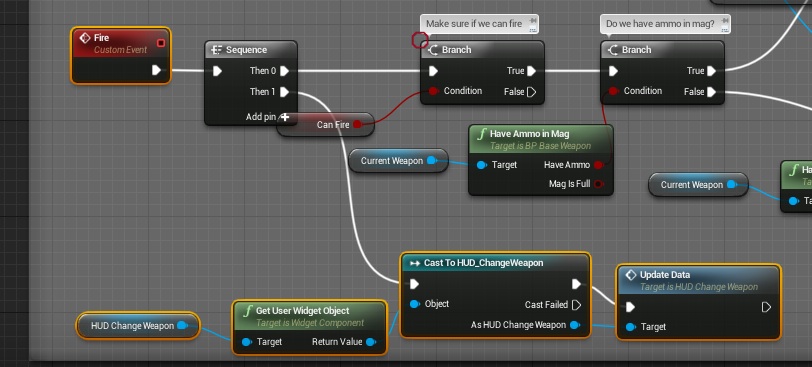The width and height of the screenshot is (812, 367).
Task: Click exec input pin of Cast To HUD_ChangeWeapon
Action: coord(414,284)
